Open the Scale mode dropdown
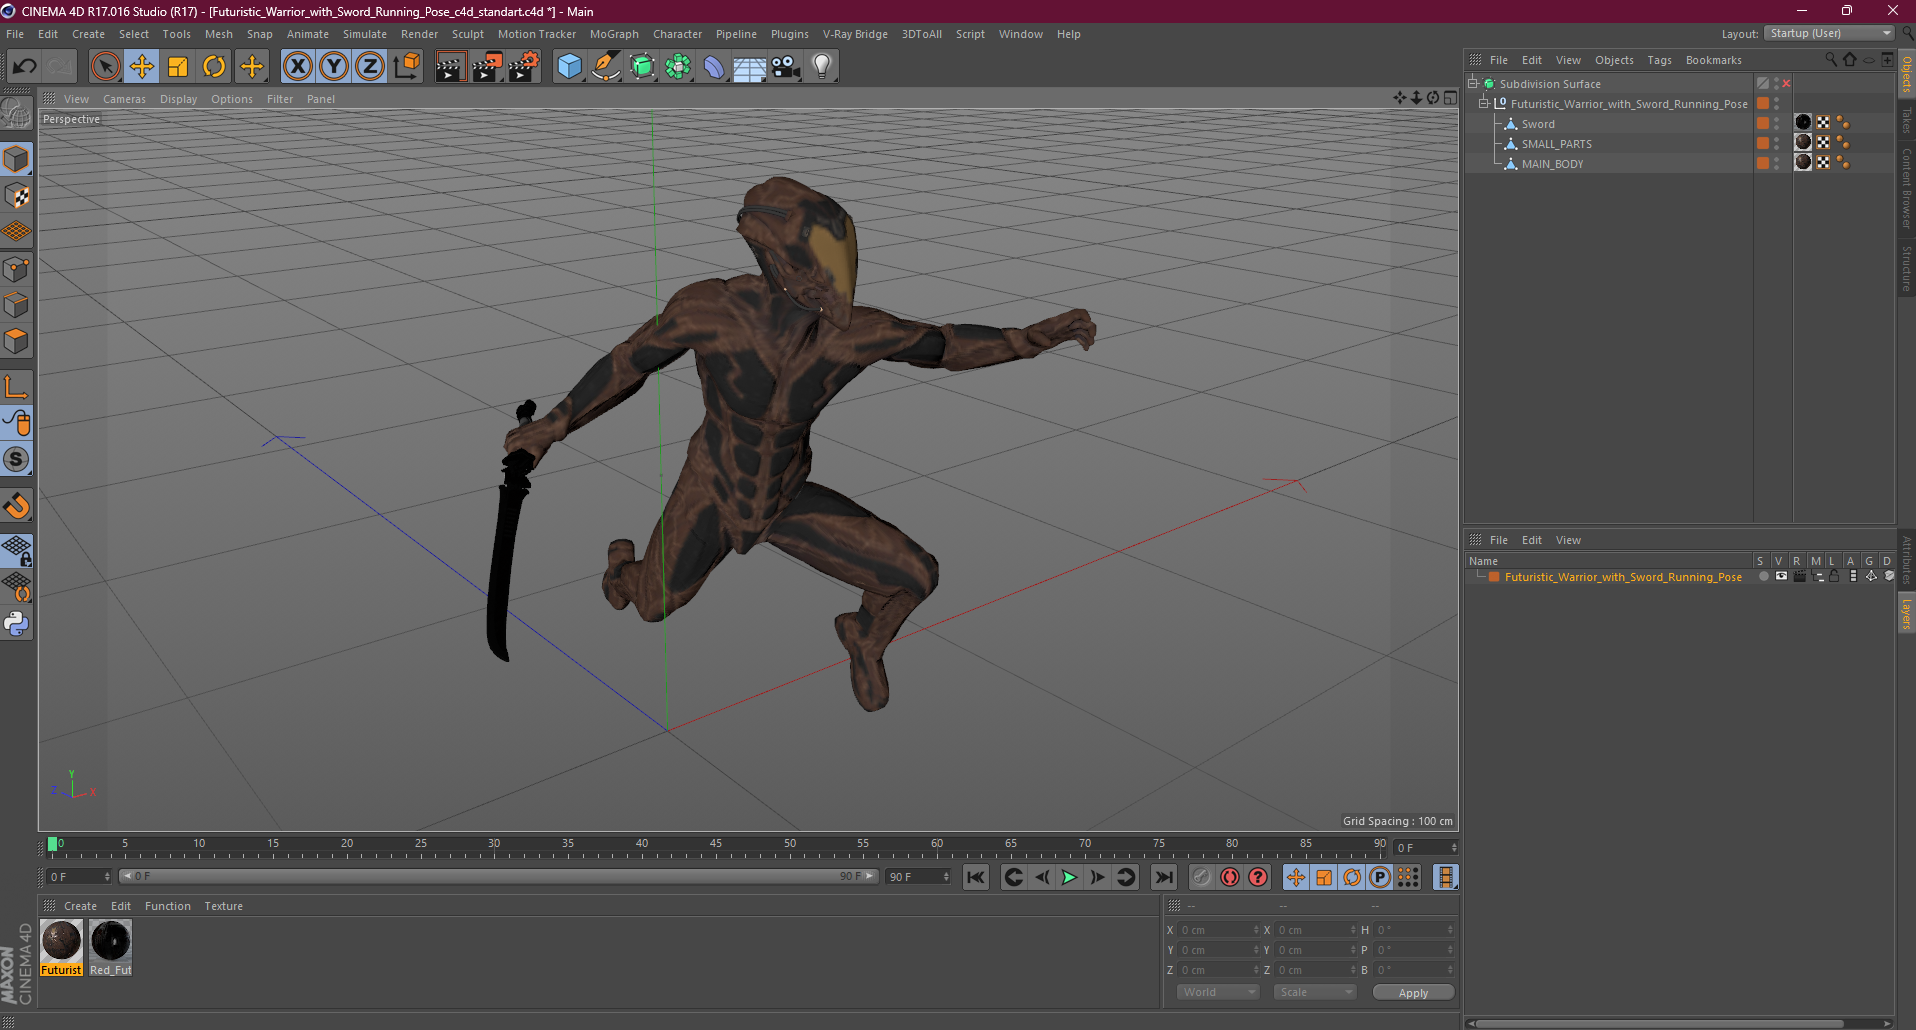The width and height of the screenshot is (1916, 1030). click(1315, 992)
